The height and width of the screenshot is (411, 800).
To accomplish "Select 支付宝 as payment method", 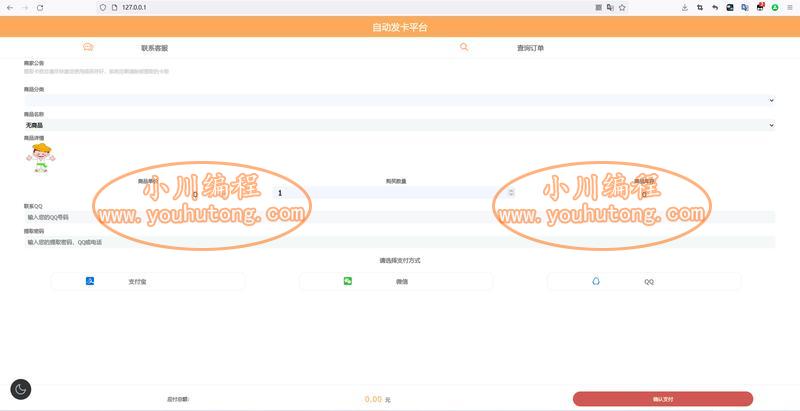I will (x=148, y=281).
